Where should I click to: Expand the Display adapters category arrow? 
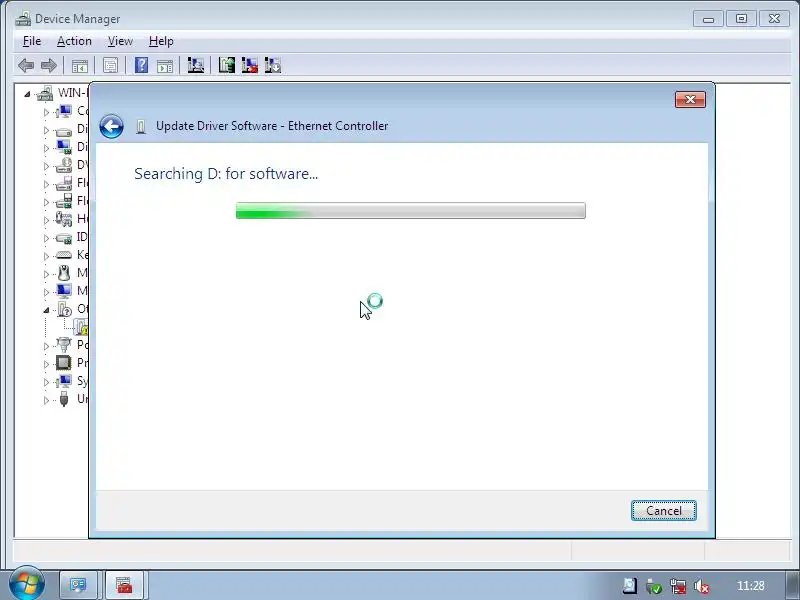(x=46, y=148)
